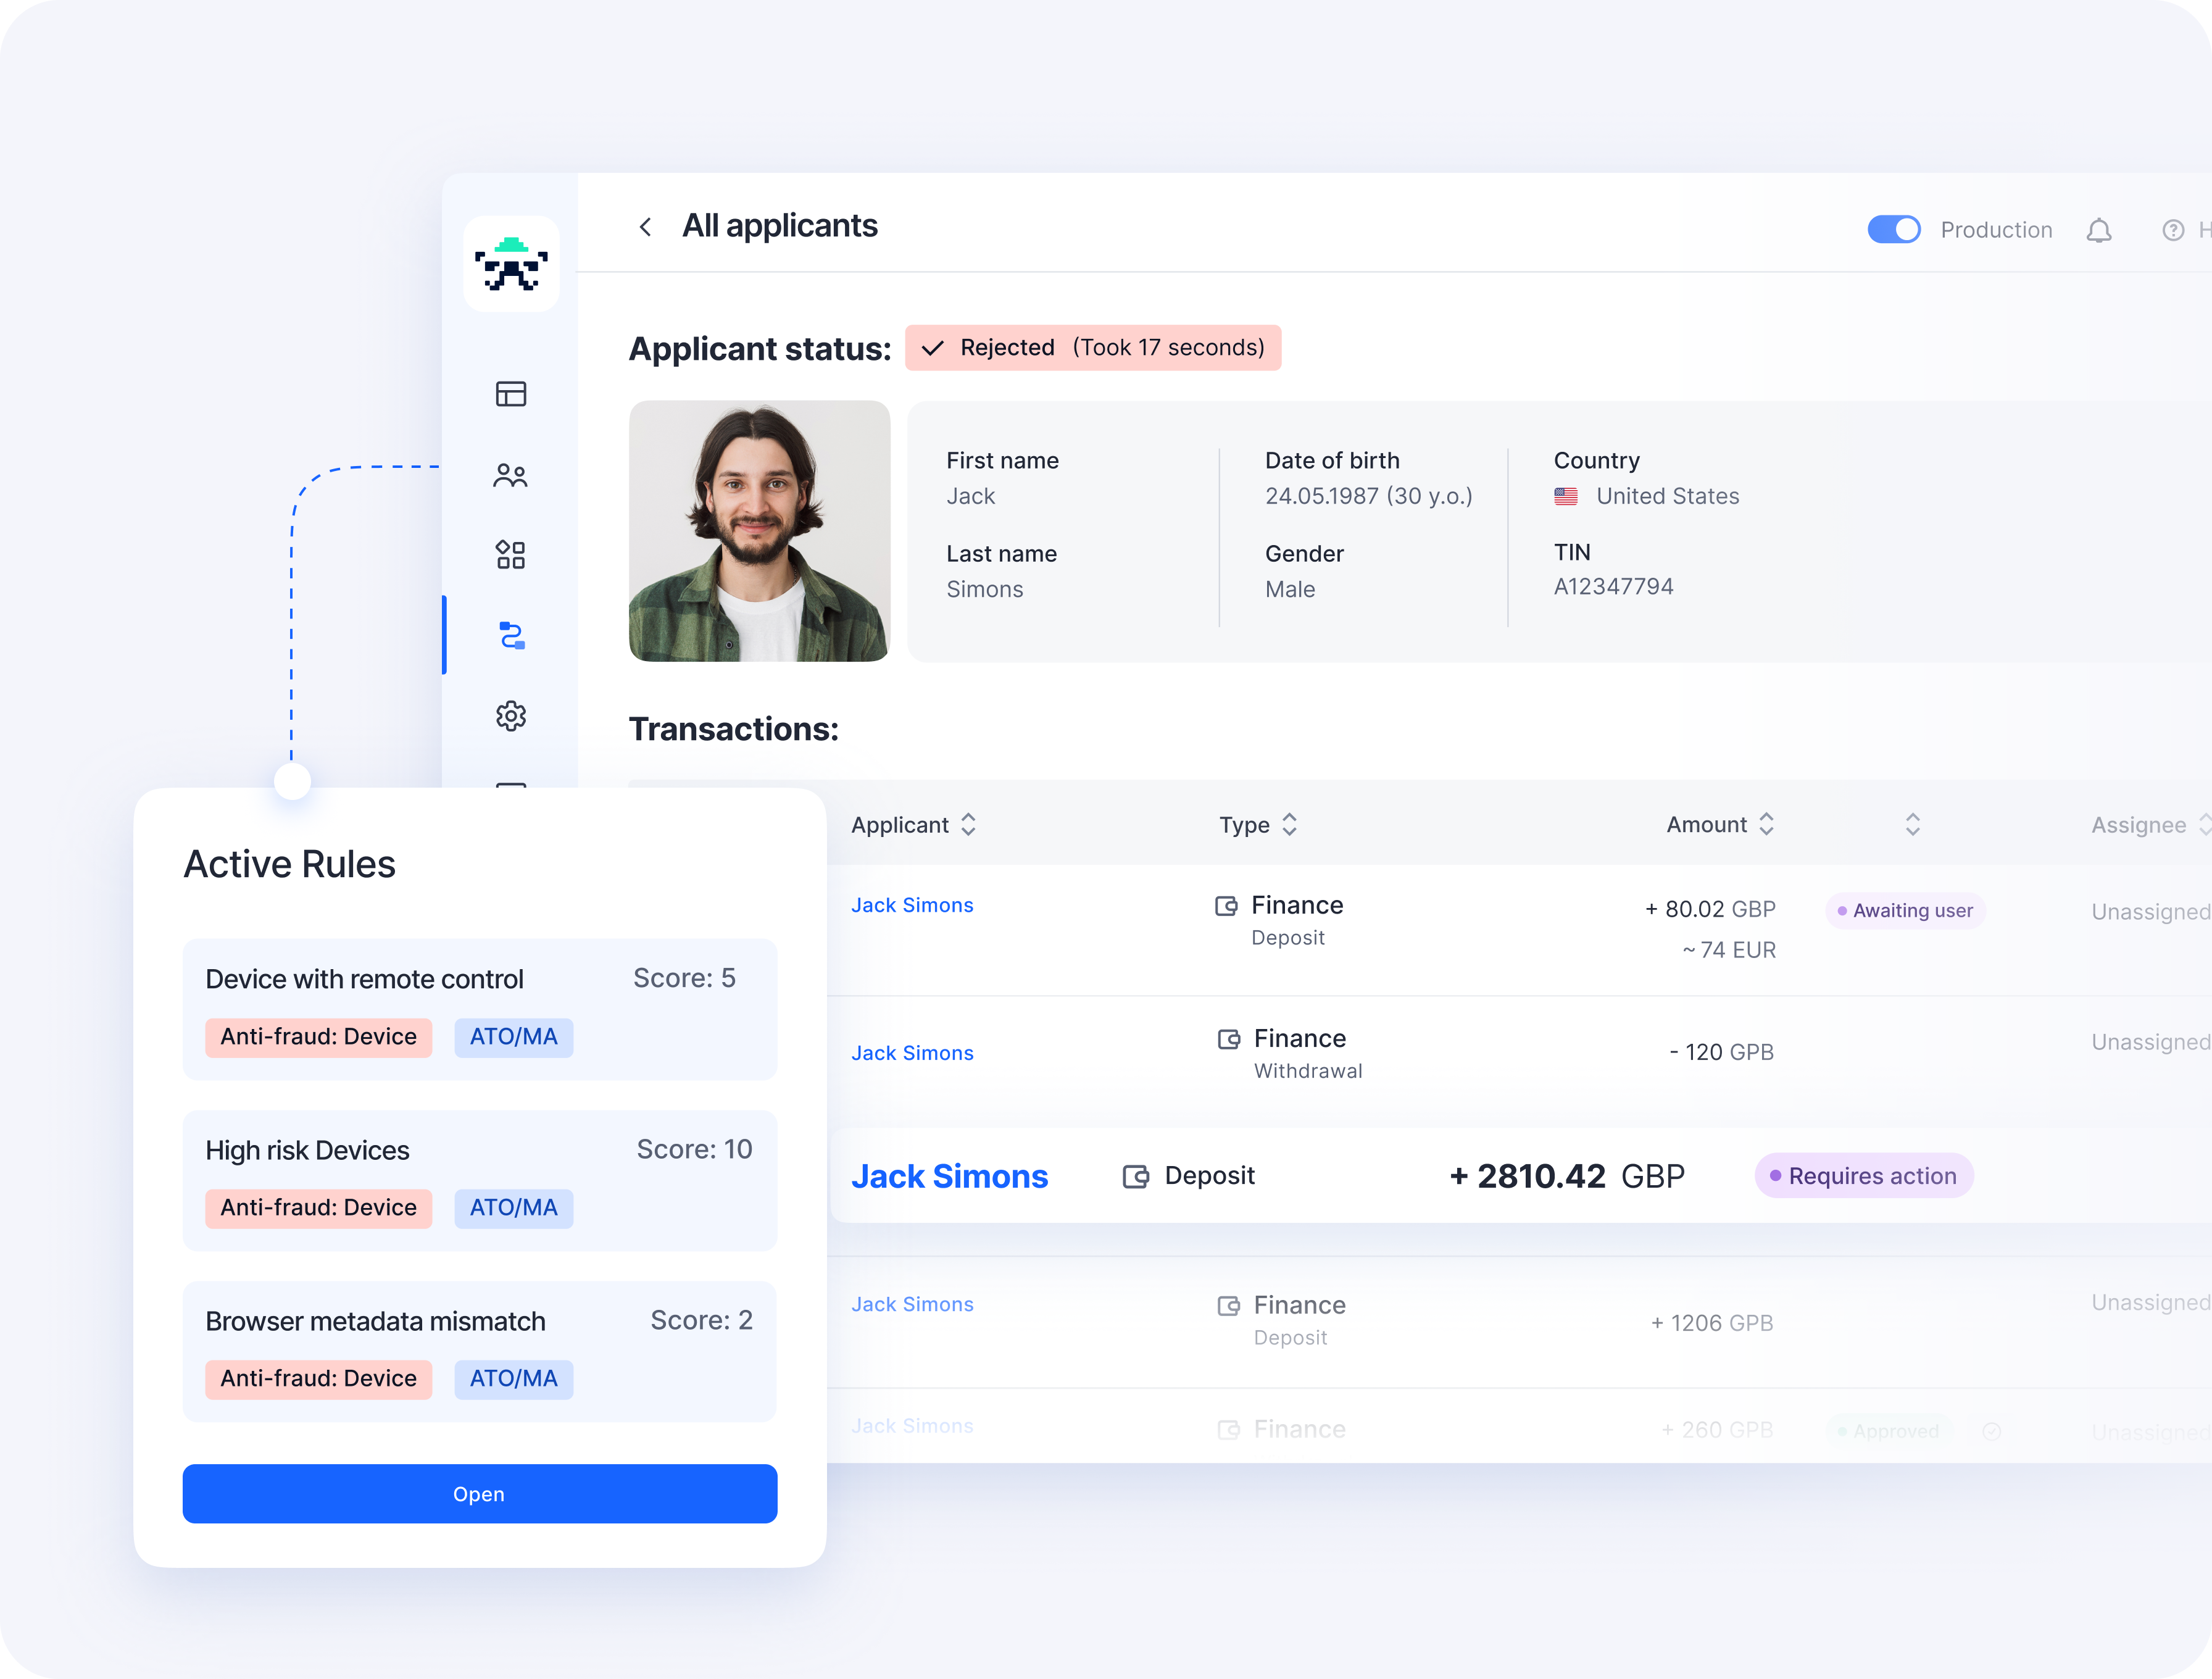This screenshot has height=1679, width=2212.
Task: Click the applicant profile photo
Action: (759, 531)
